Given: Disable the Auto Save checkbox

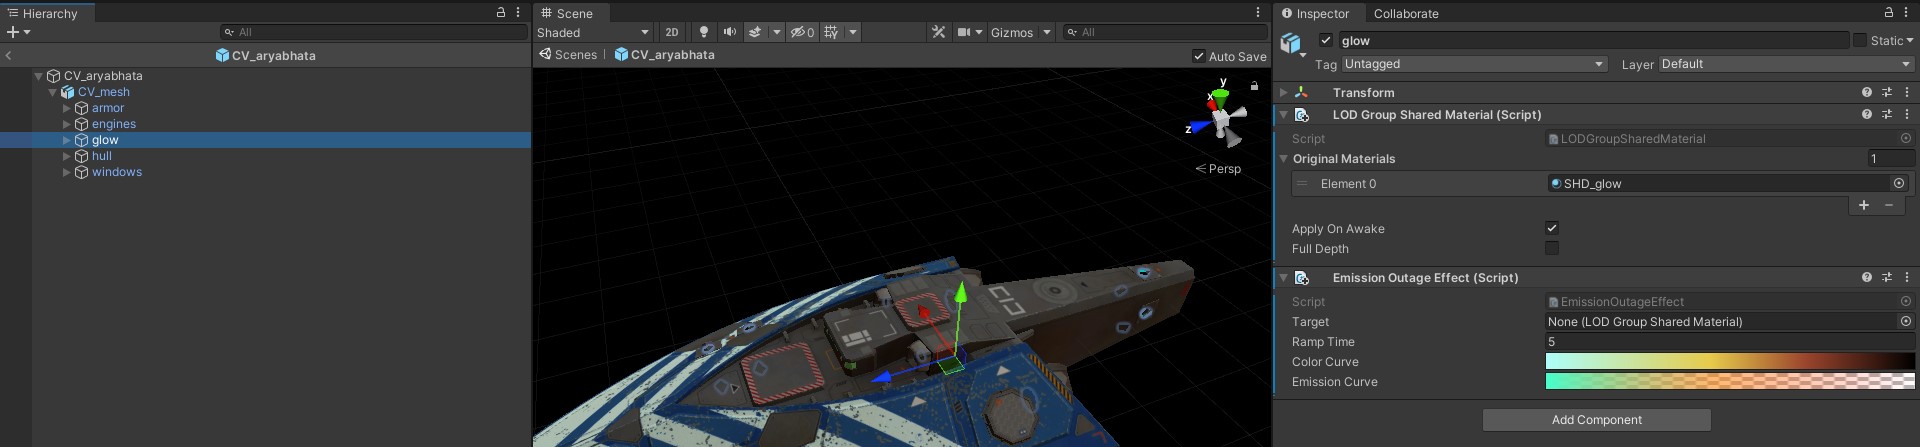Looking at the screenshot, I should 1199,56.
